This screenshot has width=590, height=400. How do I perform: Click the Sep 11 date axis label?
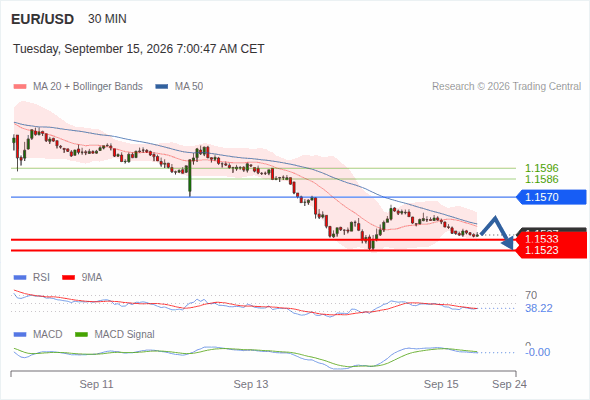[x=96, y=385]
